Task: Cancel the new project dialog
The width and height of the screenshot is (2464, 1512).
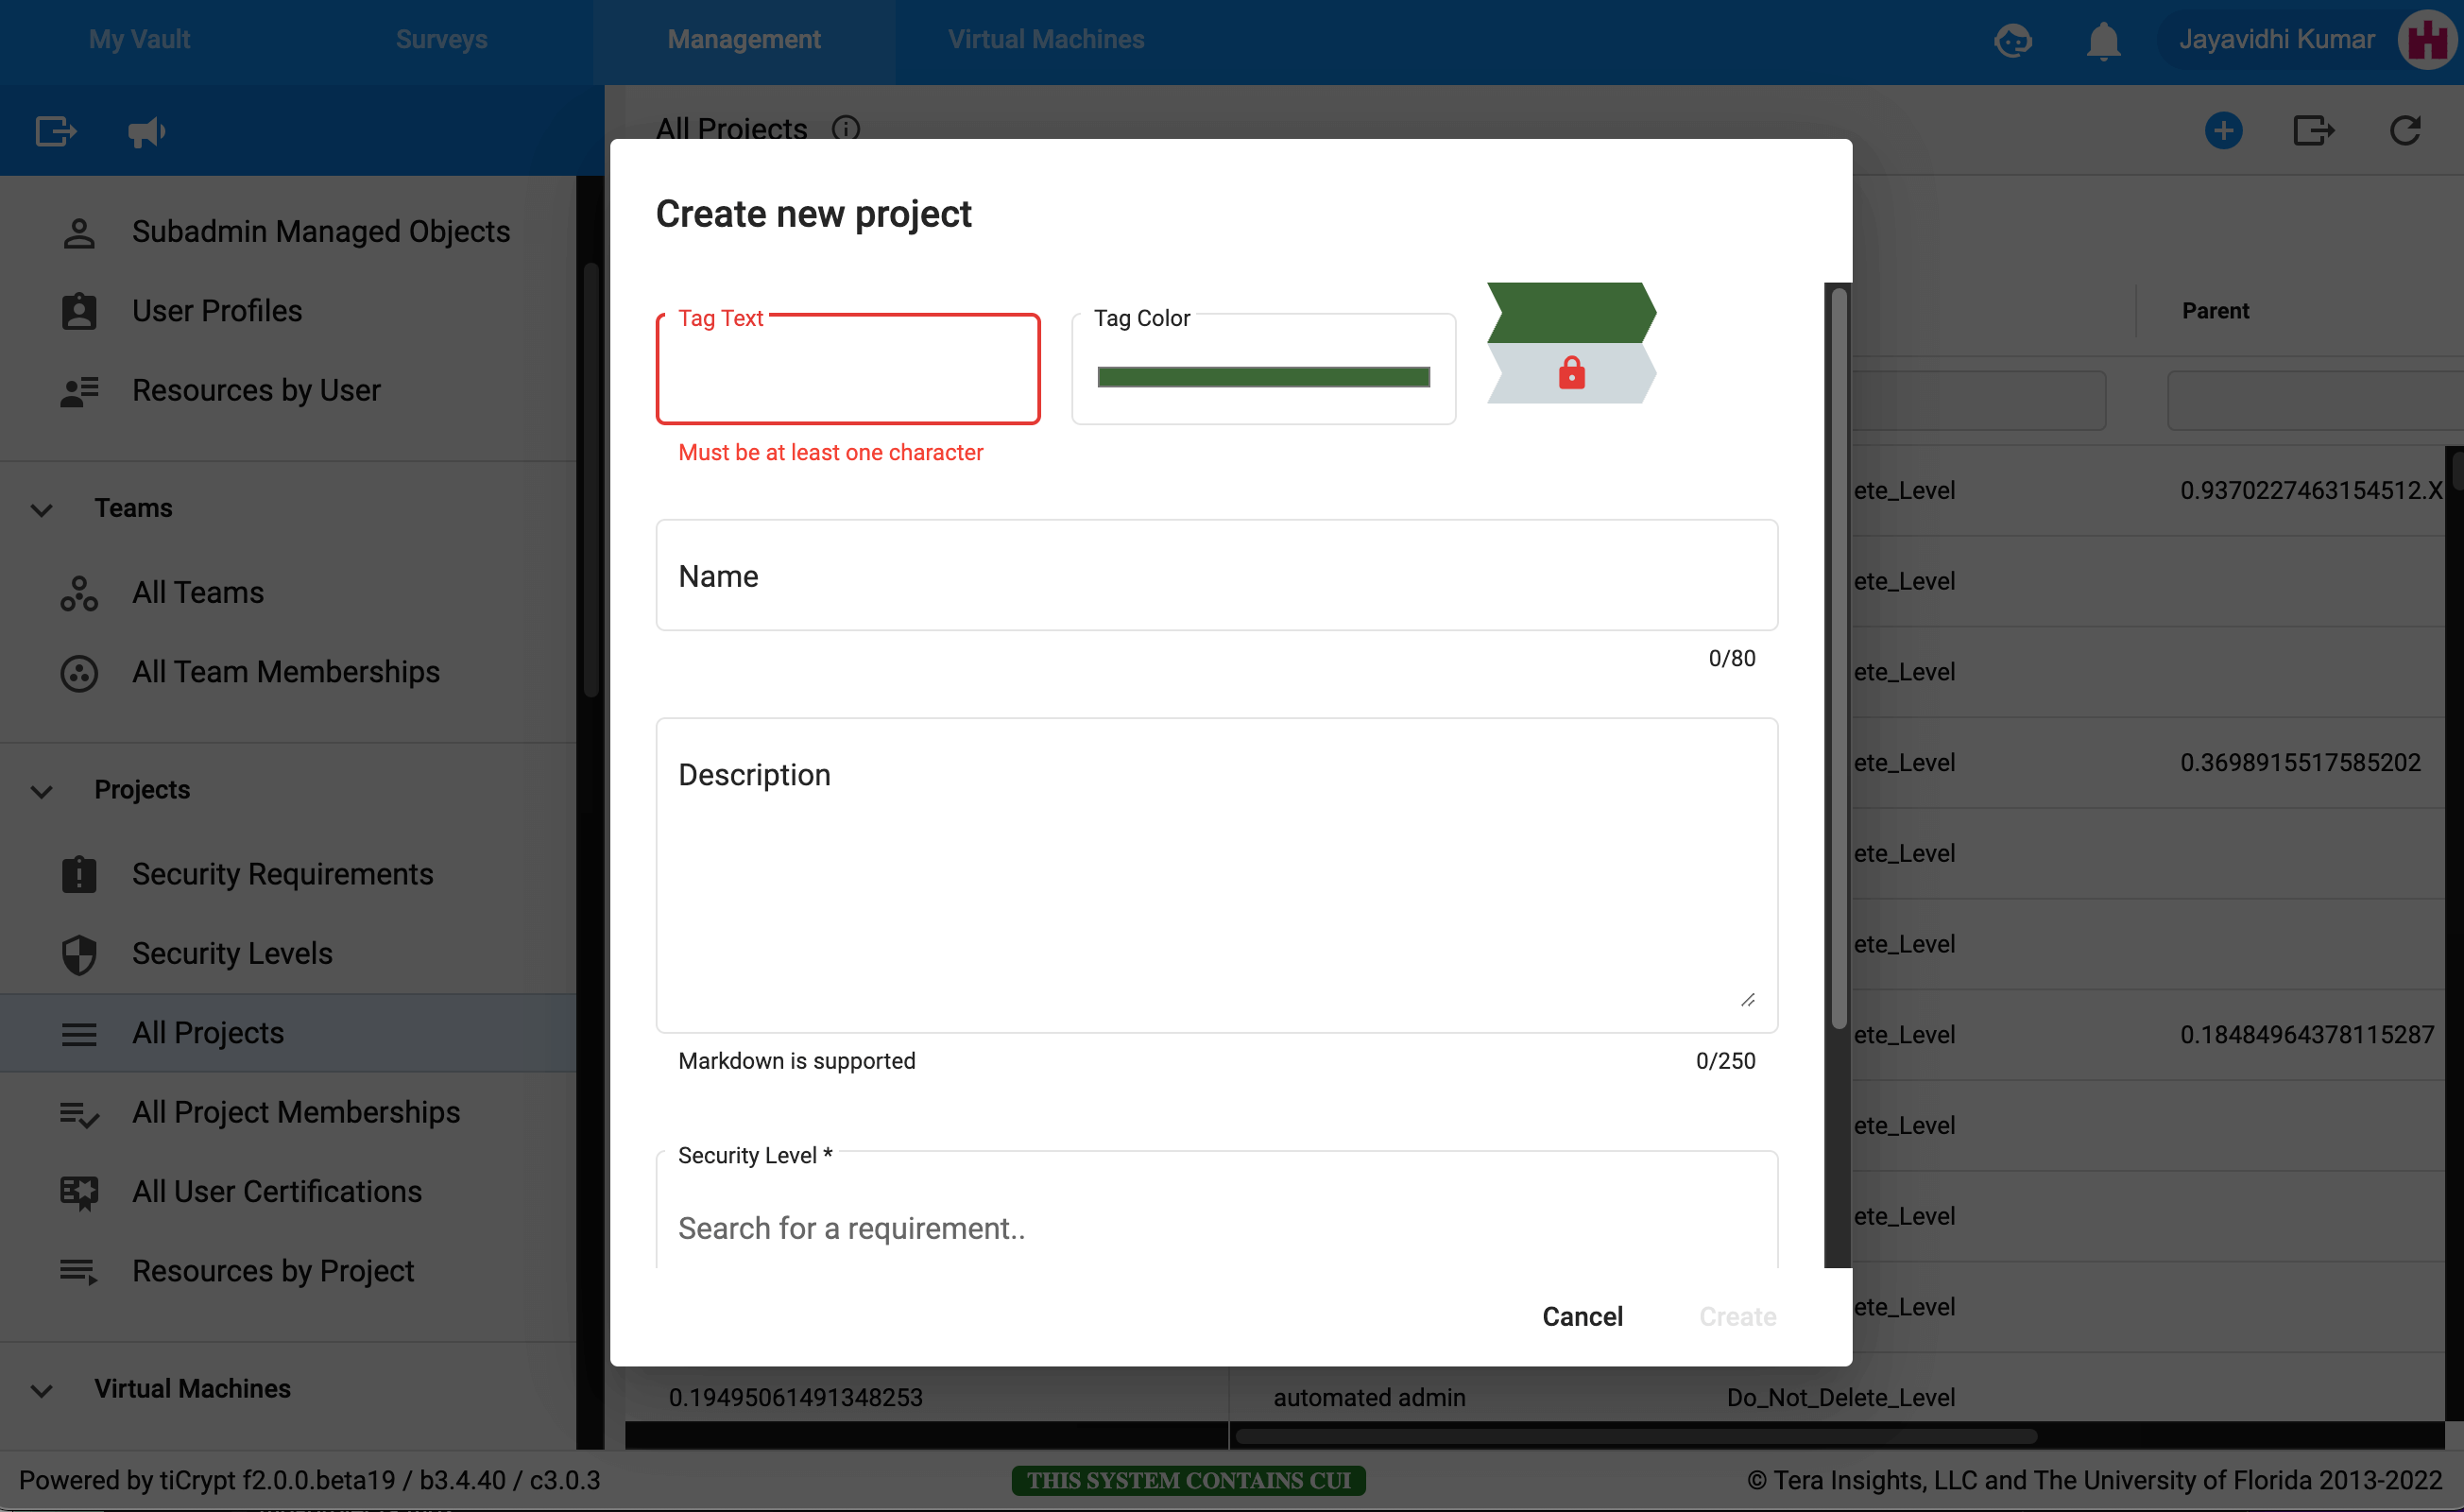Action: click(1582, 1316)
